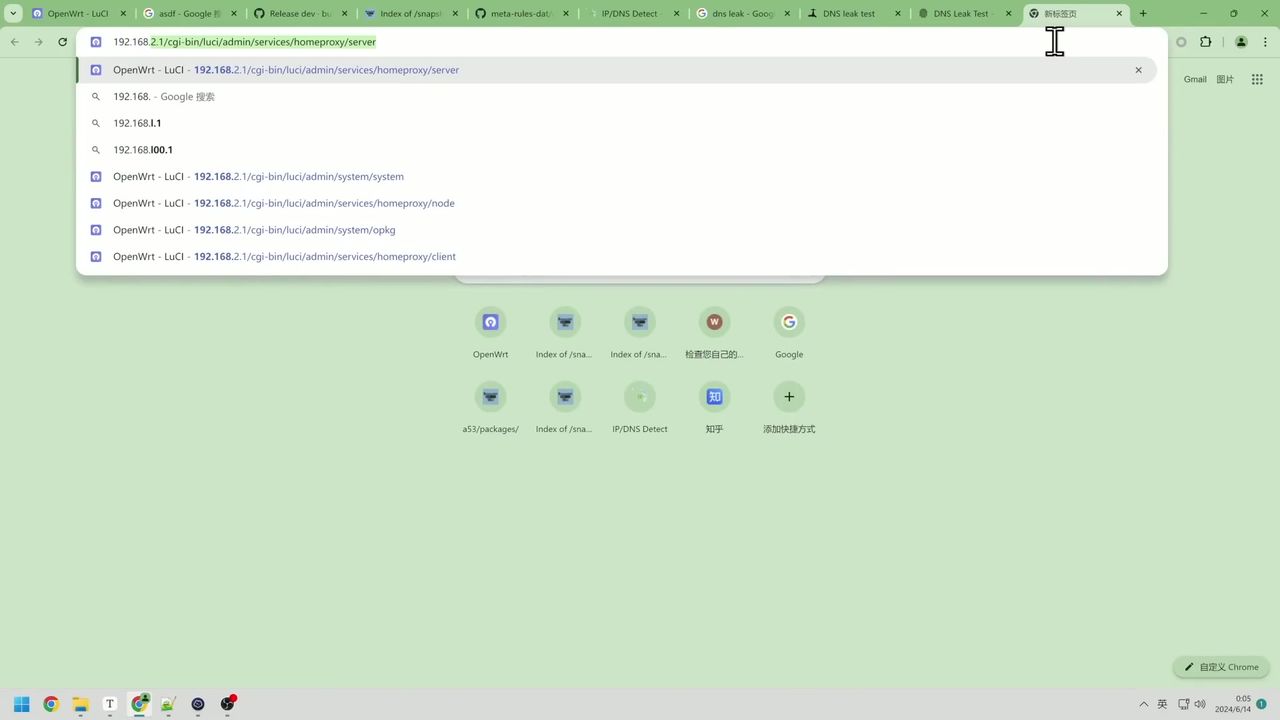Open the 知乎 shortcut tile

pyautogui.click(x=714, y=397)
